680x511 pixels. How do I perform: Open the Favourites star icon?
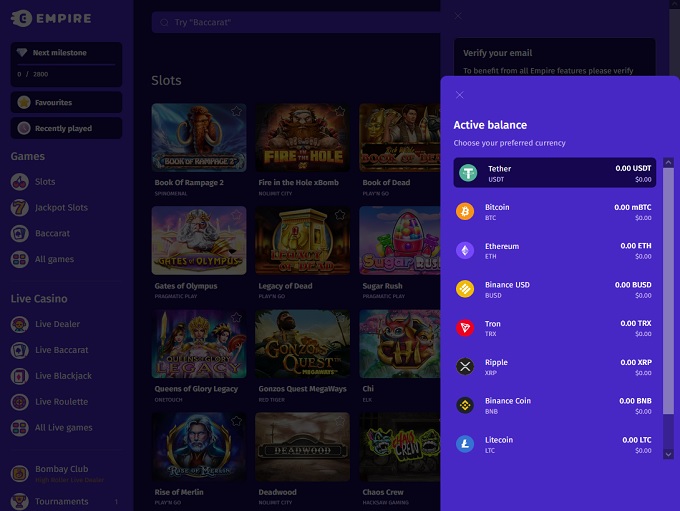coord(24,102)
